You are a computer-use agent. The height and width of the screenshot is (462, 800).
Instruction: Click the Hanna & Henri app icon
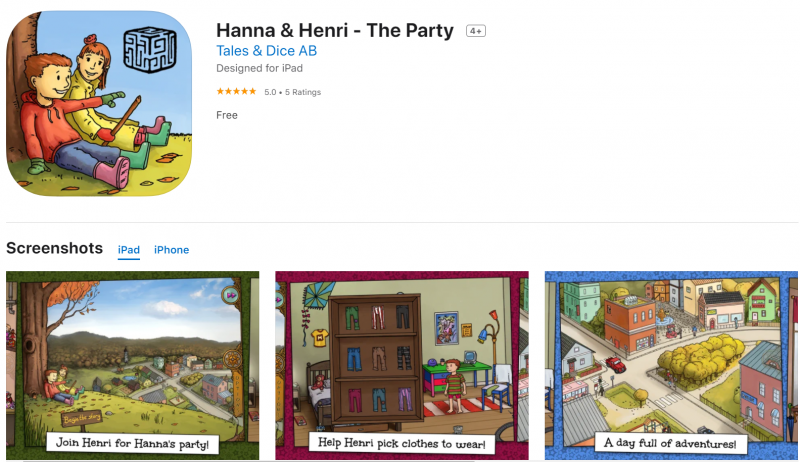pyautogui.click(x=99, y=104)
